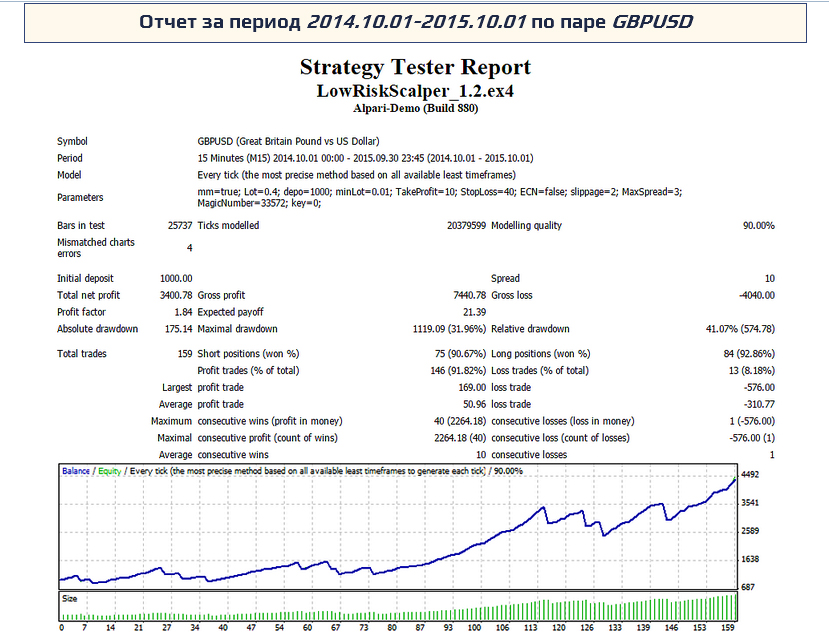Select the Profit factor value 1.84
This screenshot has height=640, width=829.
[183, 313]
